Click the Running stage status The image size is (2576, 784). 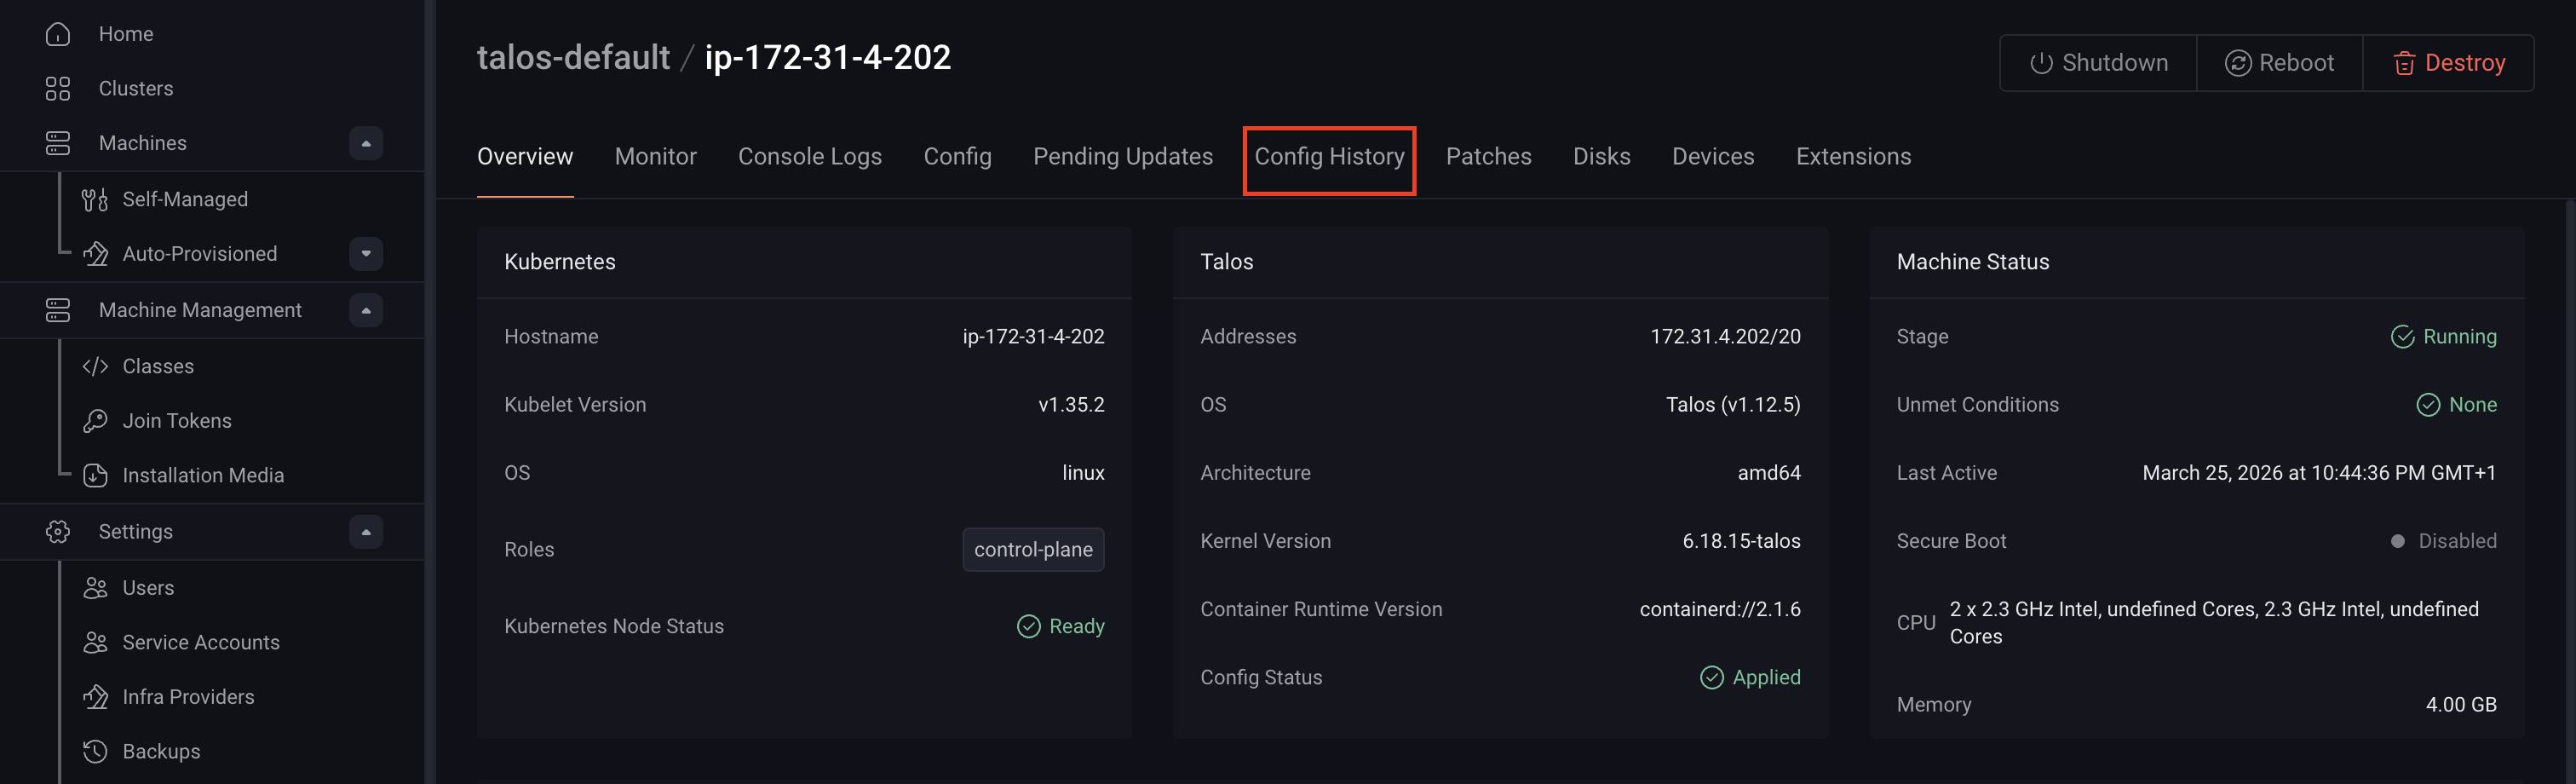point(2443,337)
